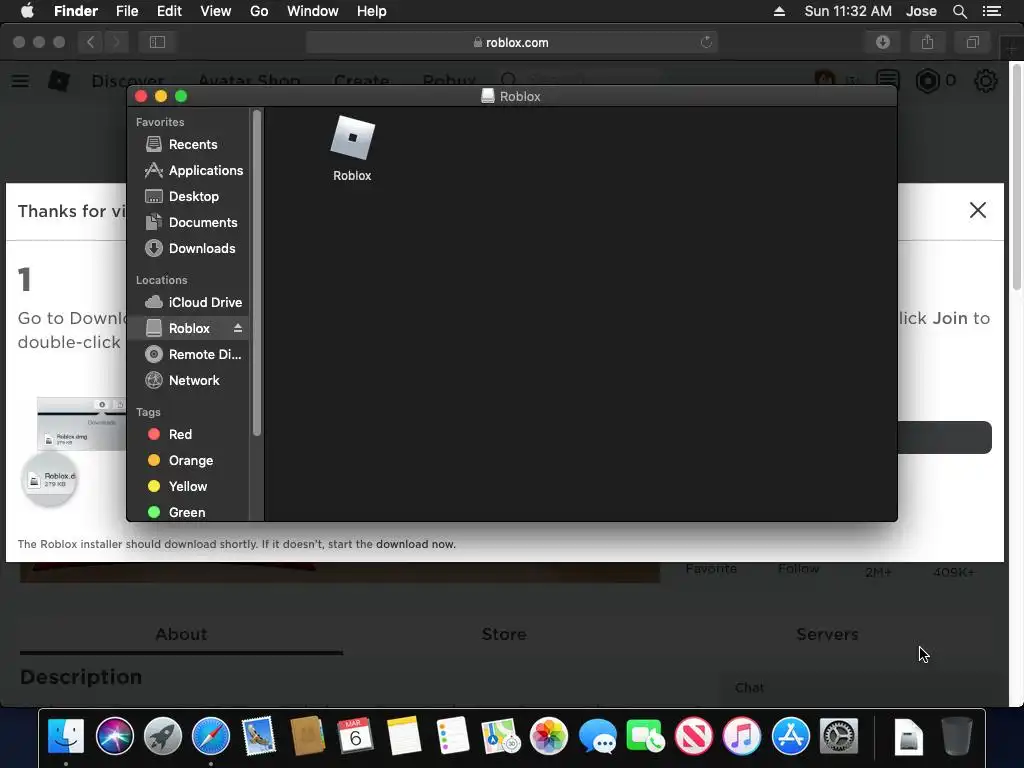
Task: Click the Finder sidebar scrollbar
Action: point(257,273)
